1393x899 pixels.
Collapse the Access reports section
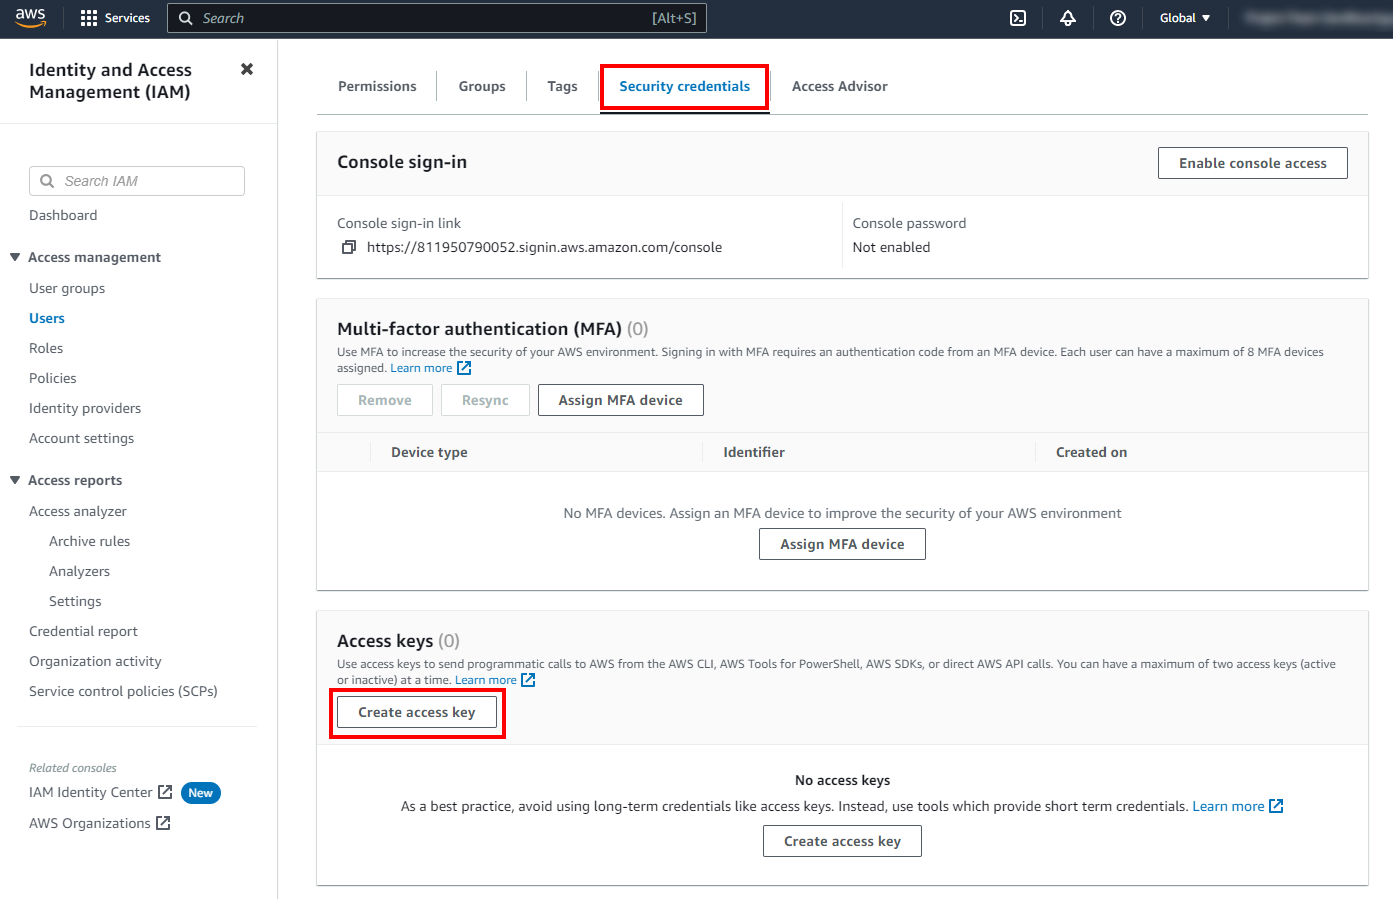click(x=15, y=480)
